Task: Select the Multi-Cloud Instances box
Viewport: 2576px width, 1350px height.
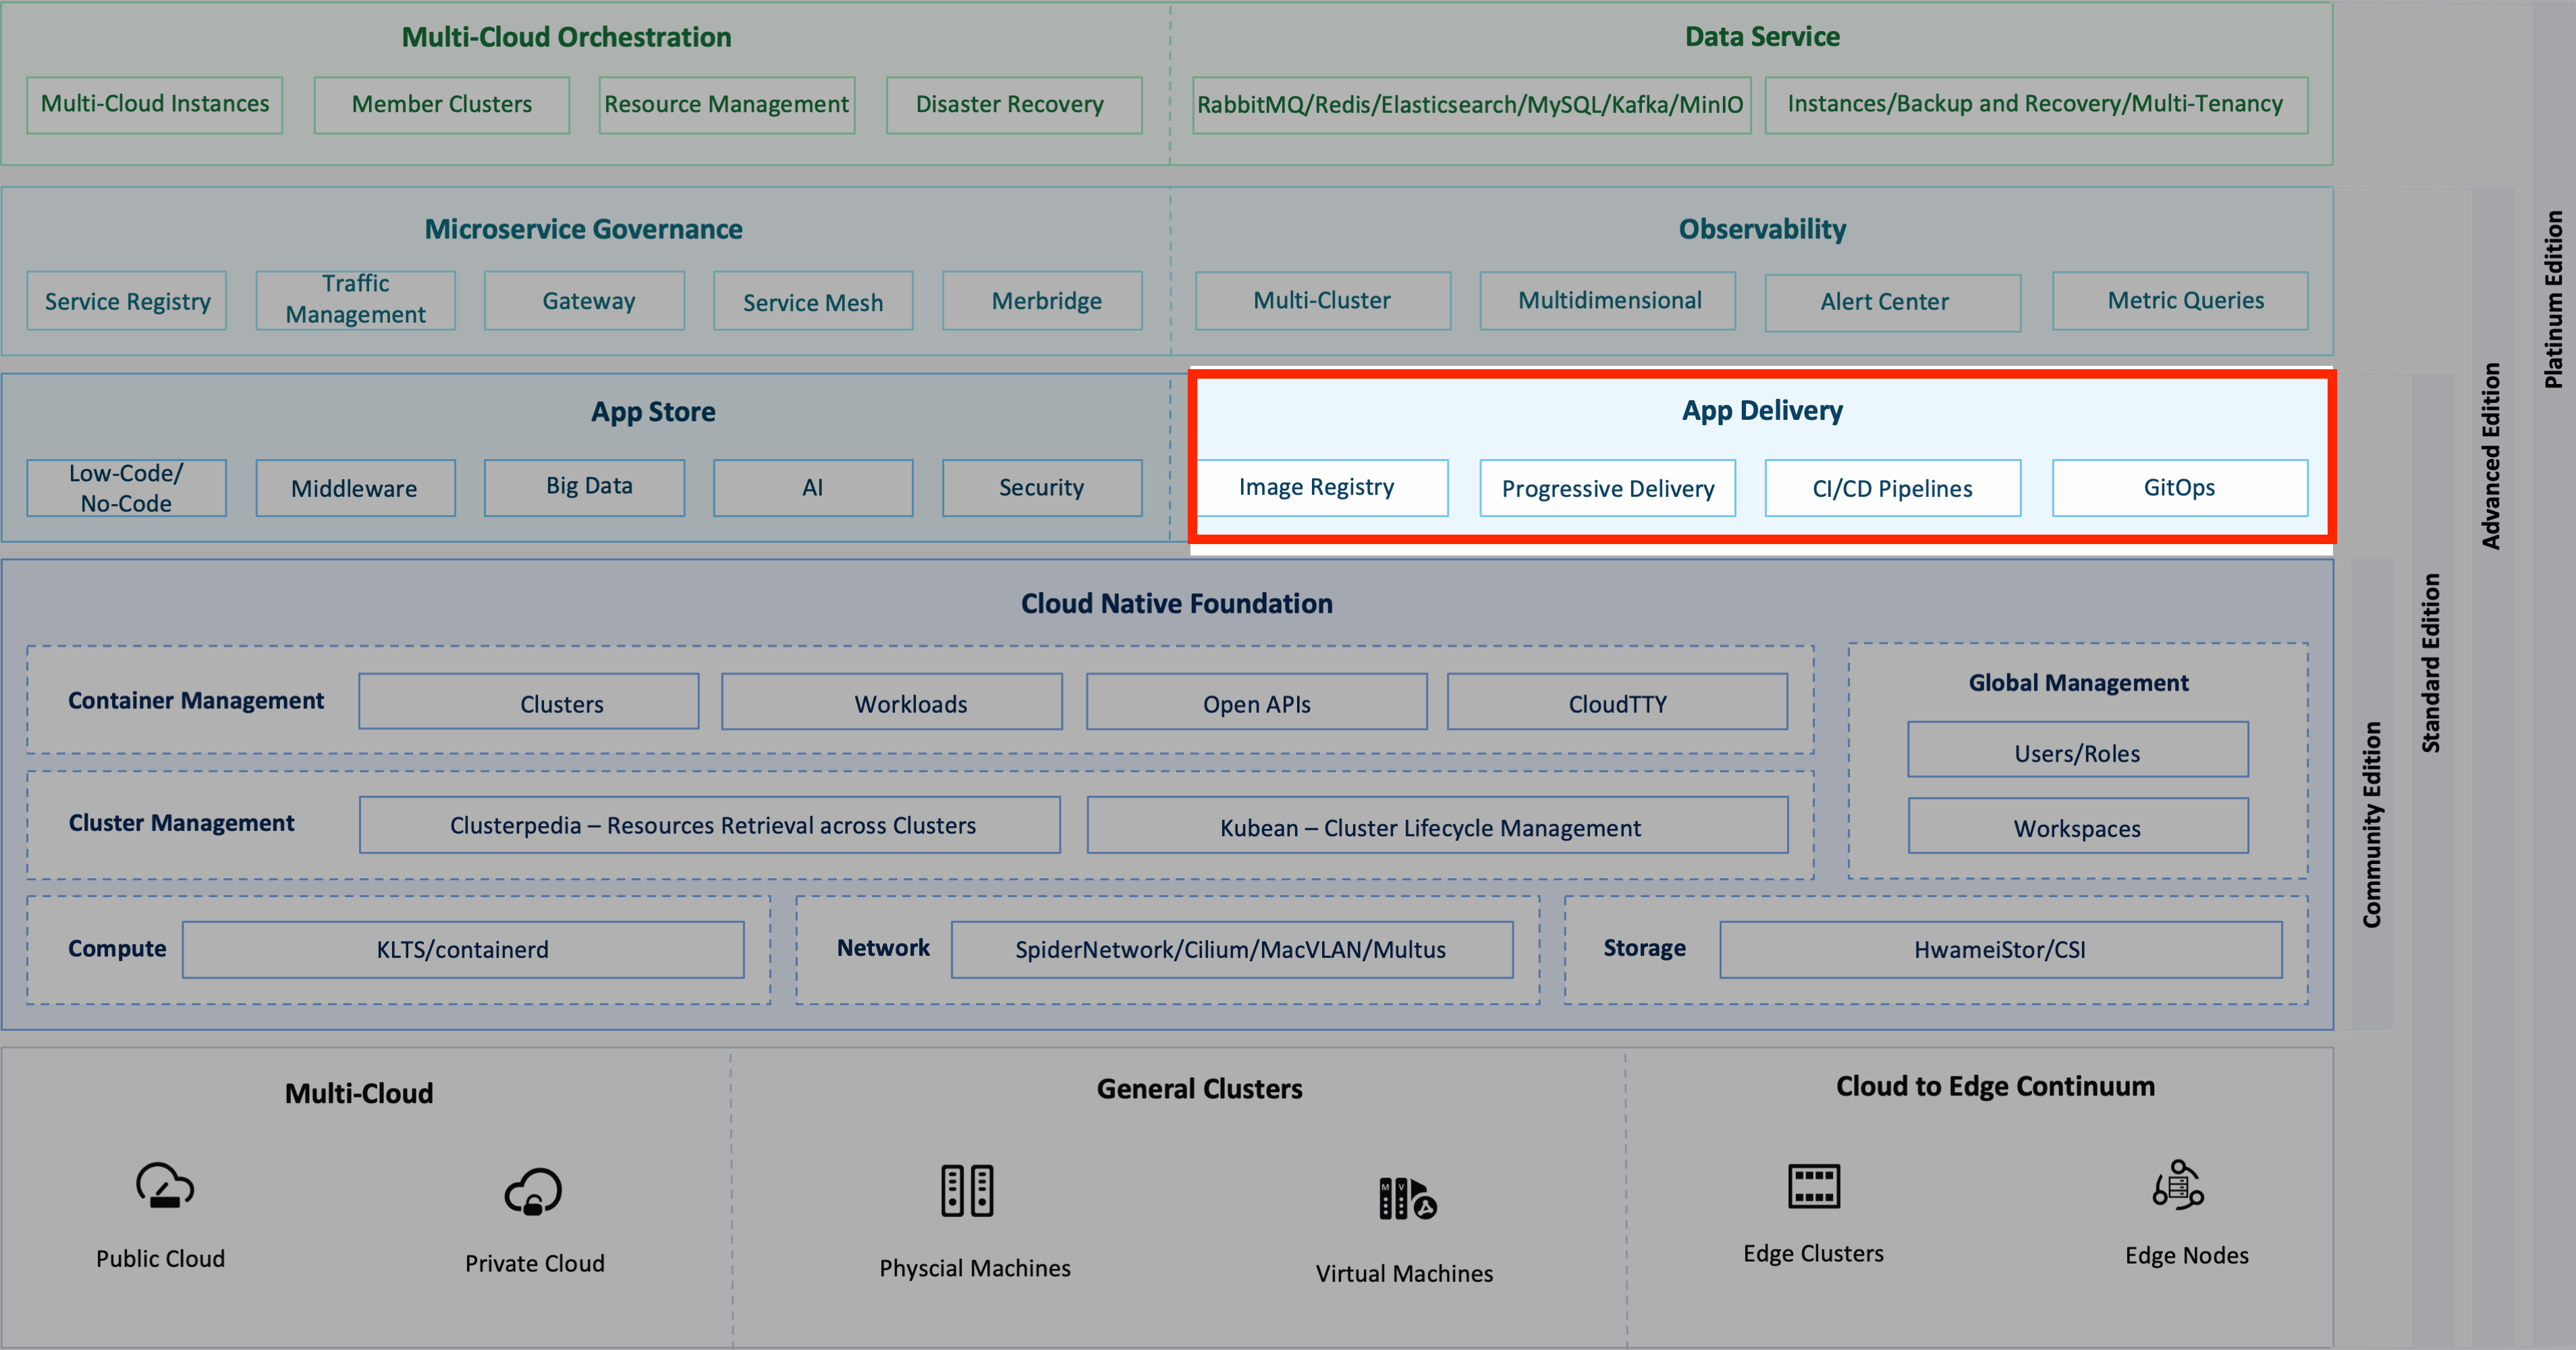Action: coord(155,105)
